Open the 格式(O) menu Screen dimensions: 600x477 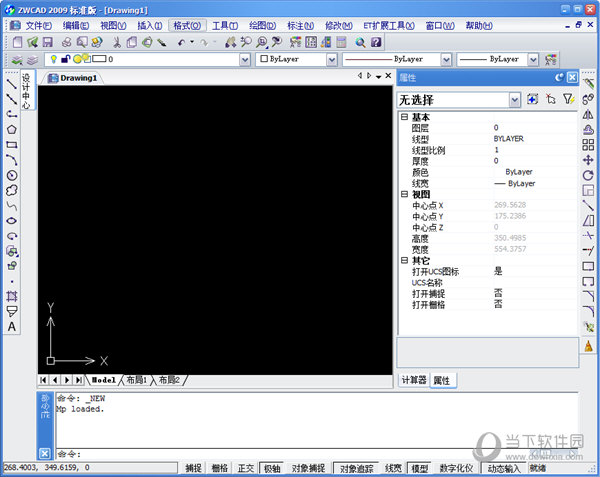tap(187, 26)
